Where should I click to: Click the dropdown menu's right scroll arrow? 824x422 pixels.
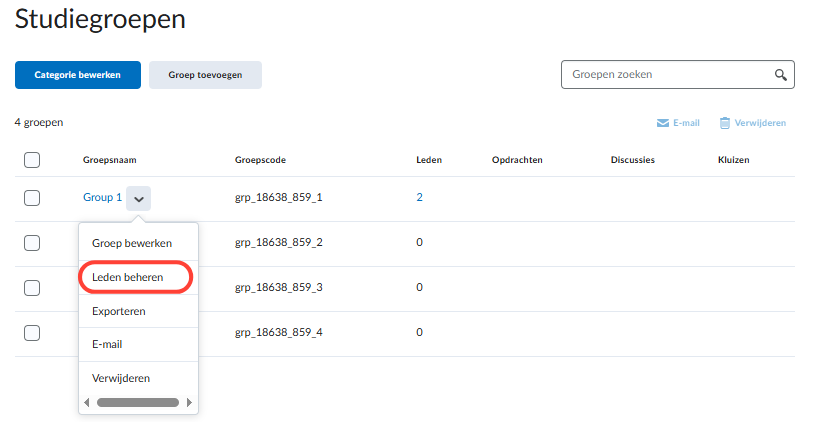coord(189,403)
